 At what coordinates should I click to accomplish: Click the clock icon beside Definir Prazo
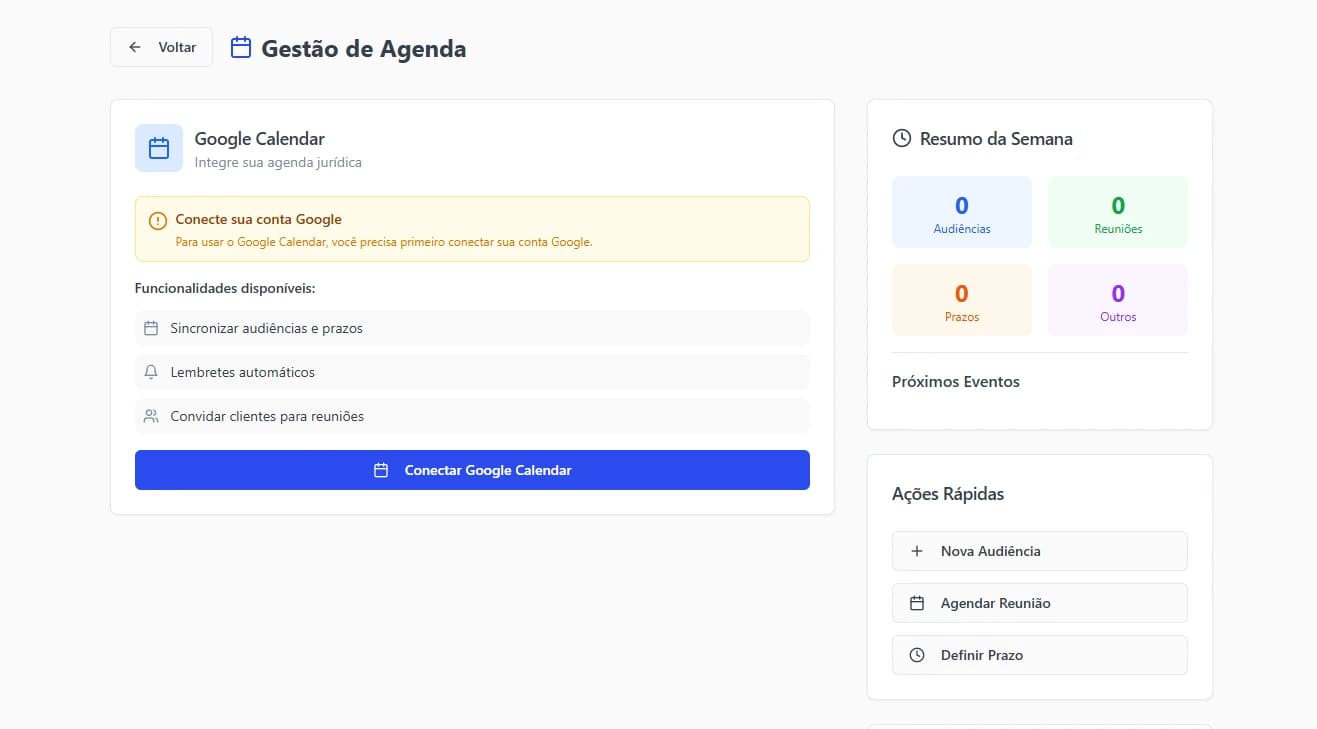tap(916, 654)
